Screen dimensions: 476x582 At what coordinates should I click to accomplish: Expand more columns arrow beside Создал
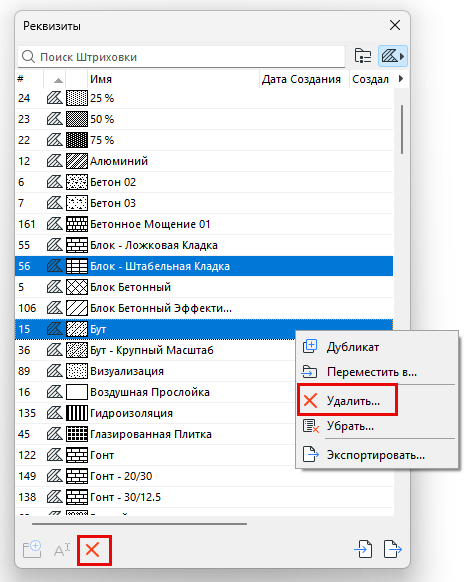[x=401, y=79]
